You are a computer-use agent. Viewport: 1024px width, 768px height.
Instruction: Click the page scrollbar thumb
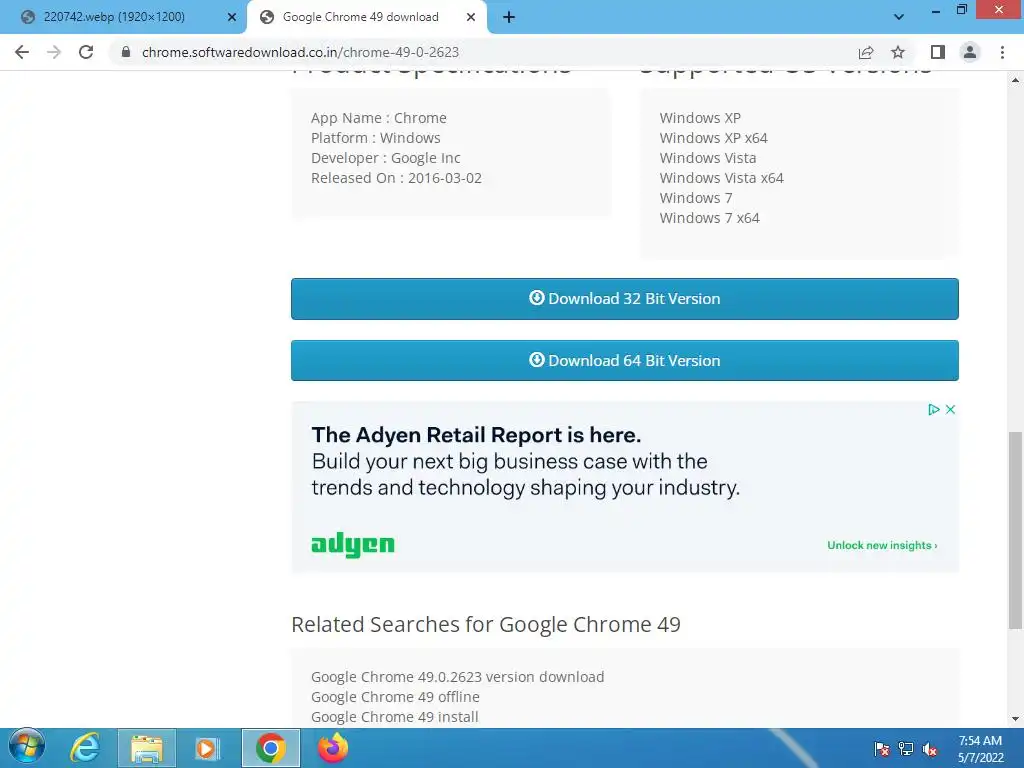click(1015, 530)
